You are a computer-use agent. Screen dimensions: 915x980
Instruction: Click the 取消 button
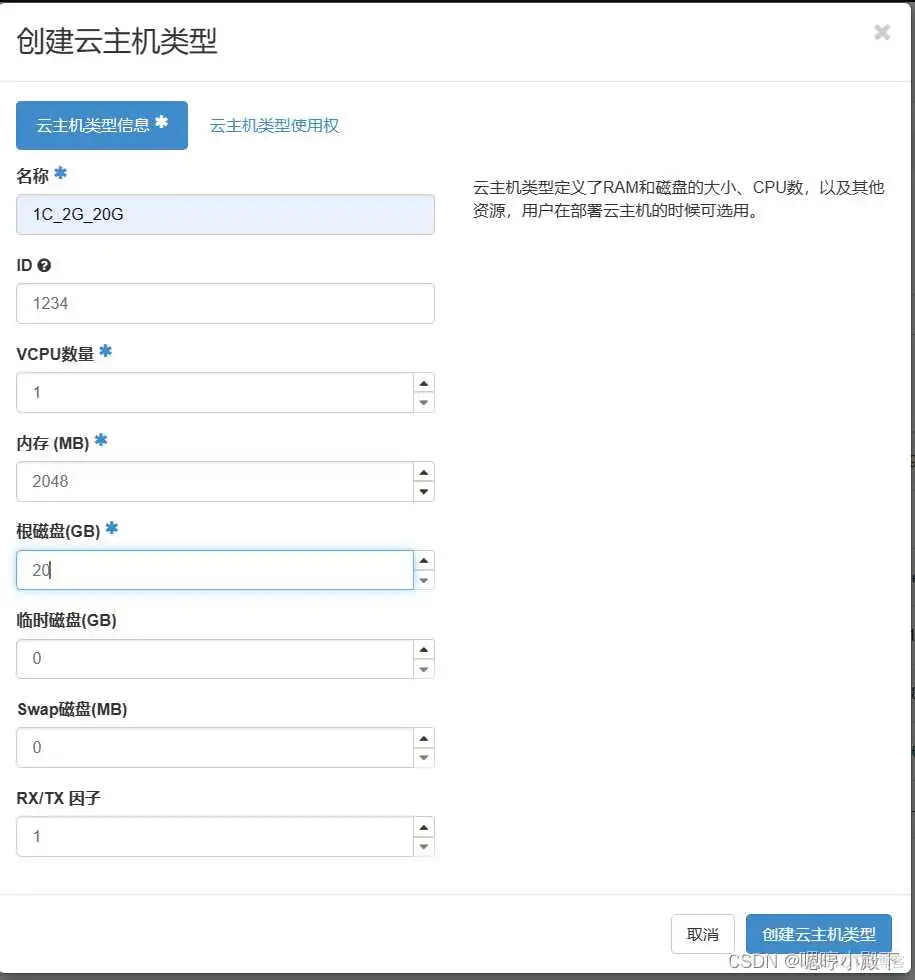703,933
